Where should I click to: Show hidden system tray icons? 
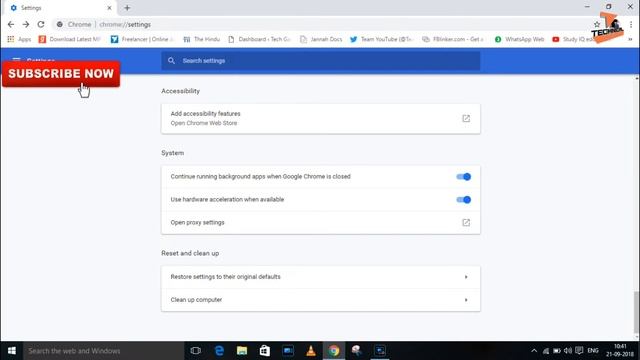coord(534,351)
